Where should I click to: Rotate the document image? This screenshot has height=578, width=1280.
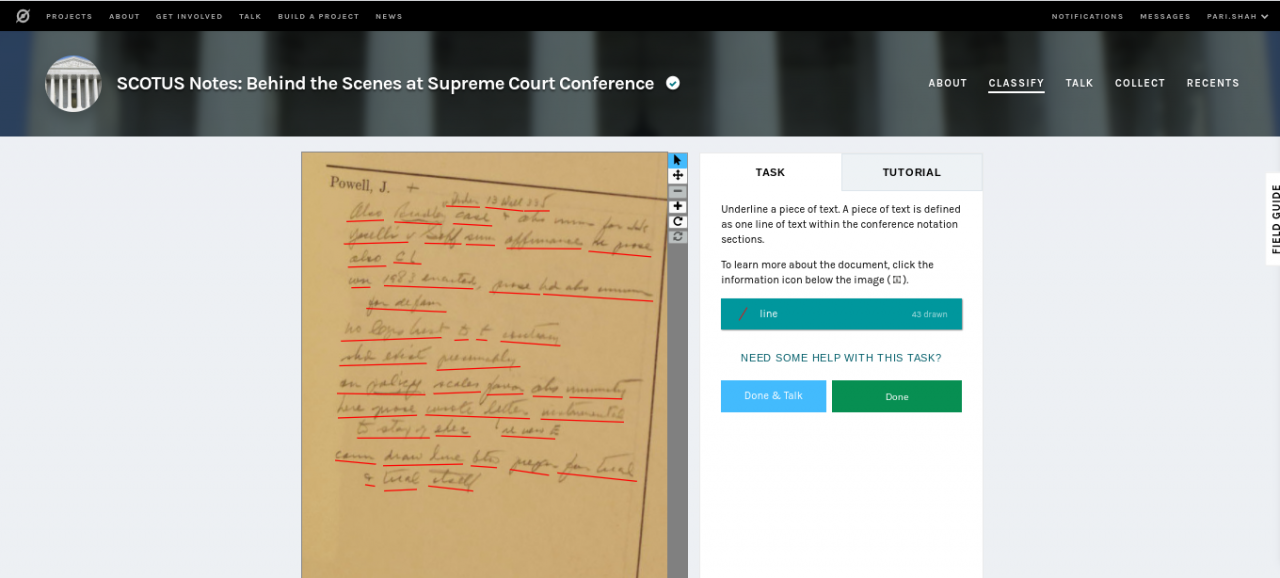(678, 221)
